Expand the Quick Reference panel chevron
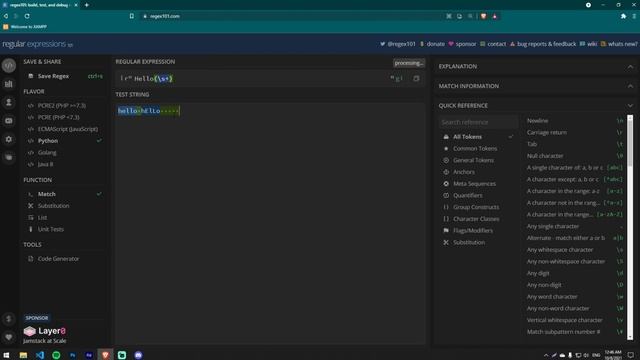 630,106
